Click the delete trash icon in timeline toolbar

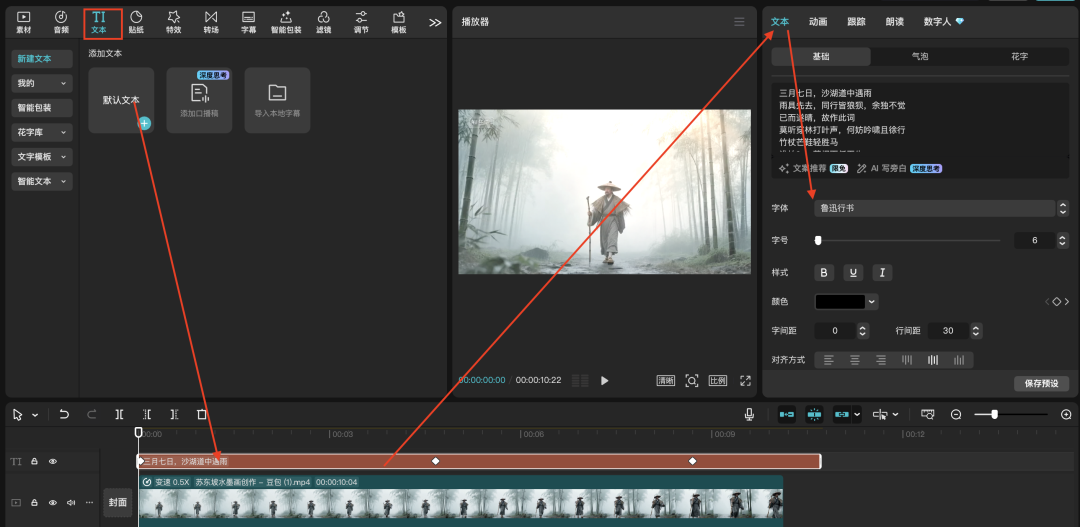point(201,414)
